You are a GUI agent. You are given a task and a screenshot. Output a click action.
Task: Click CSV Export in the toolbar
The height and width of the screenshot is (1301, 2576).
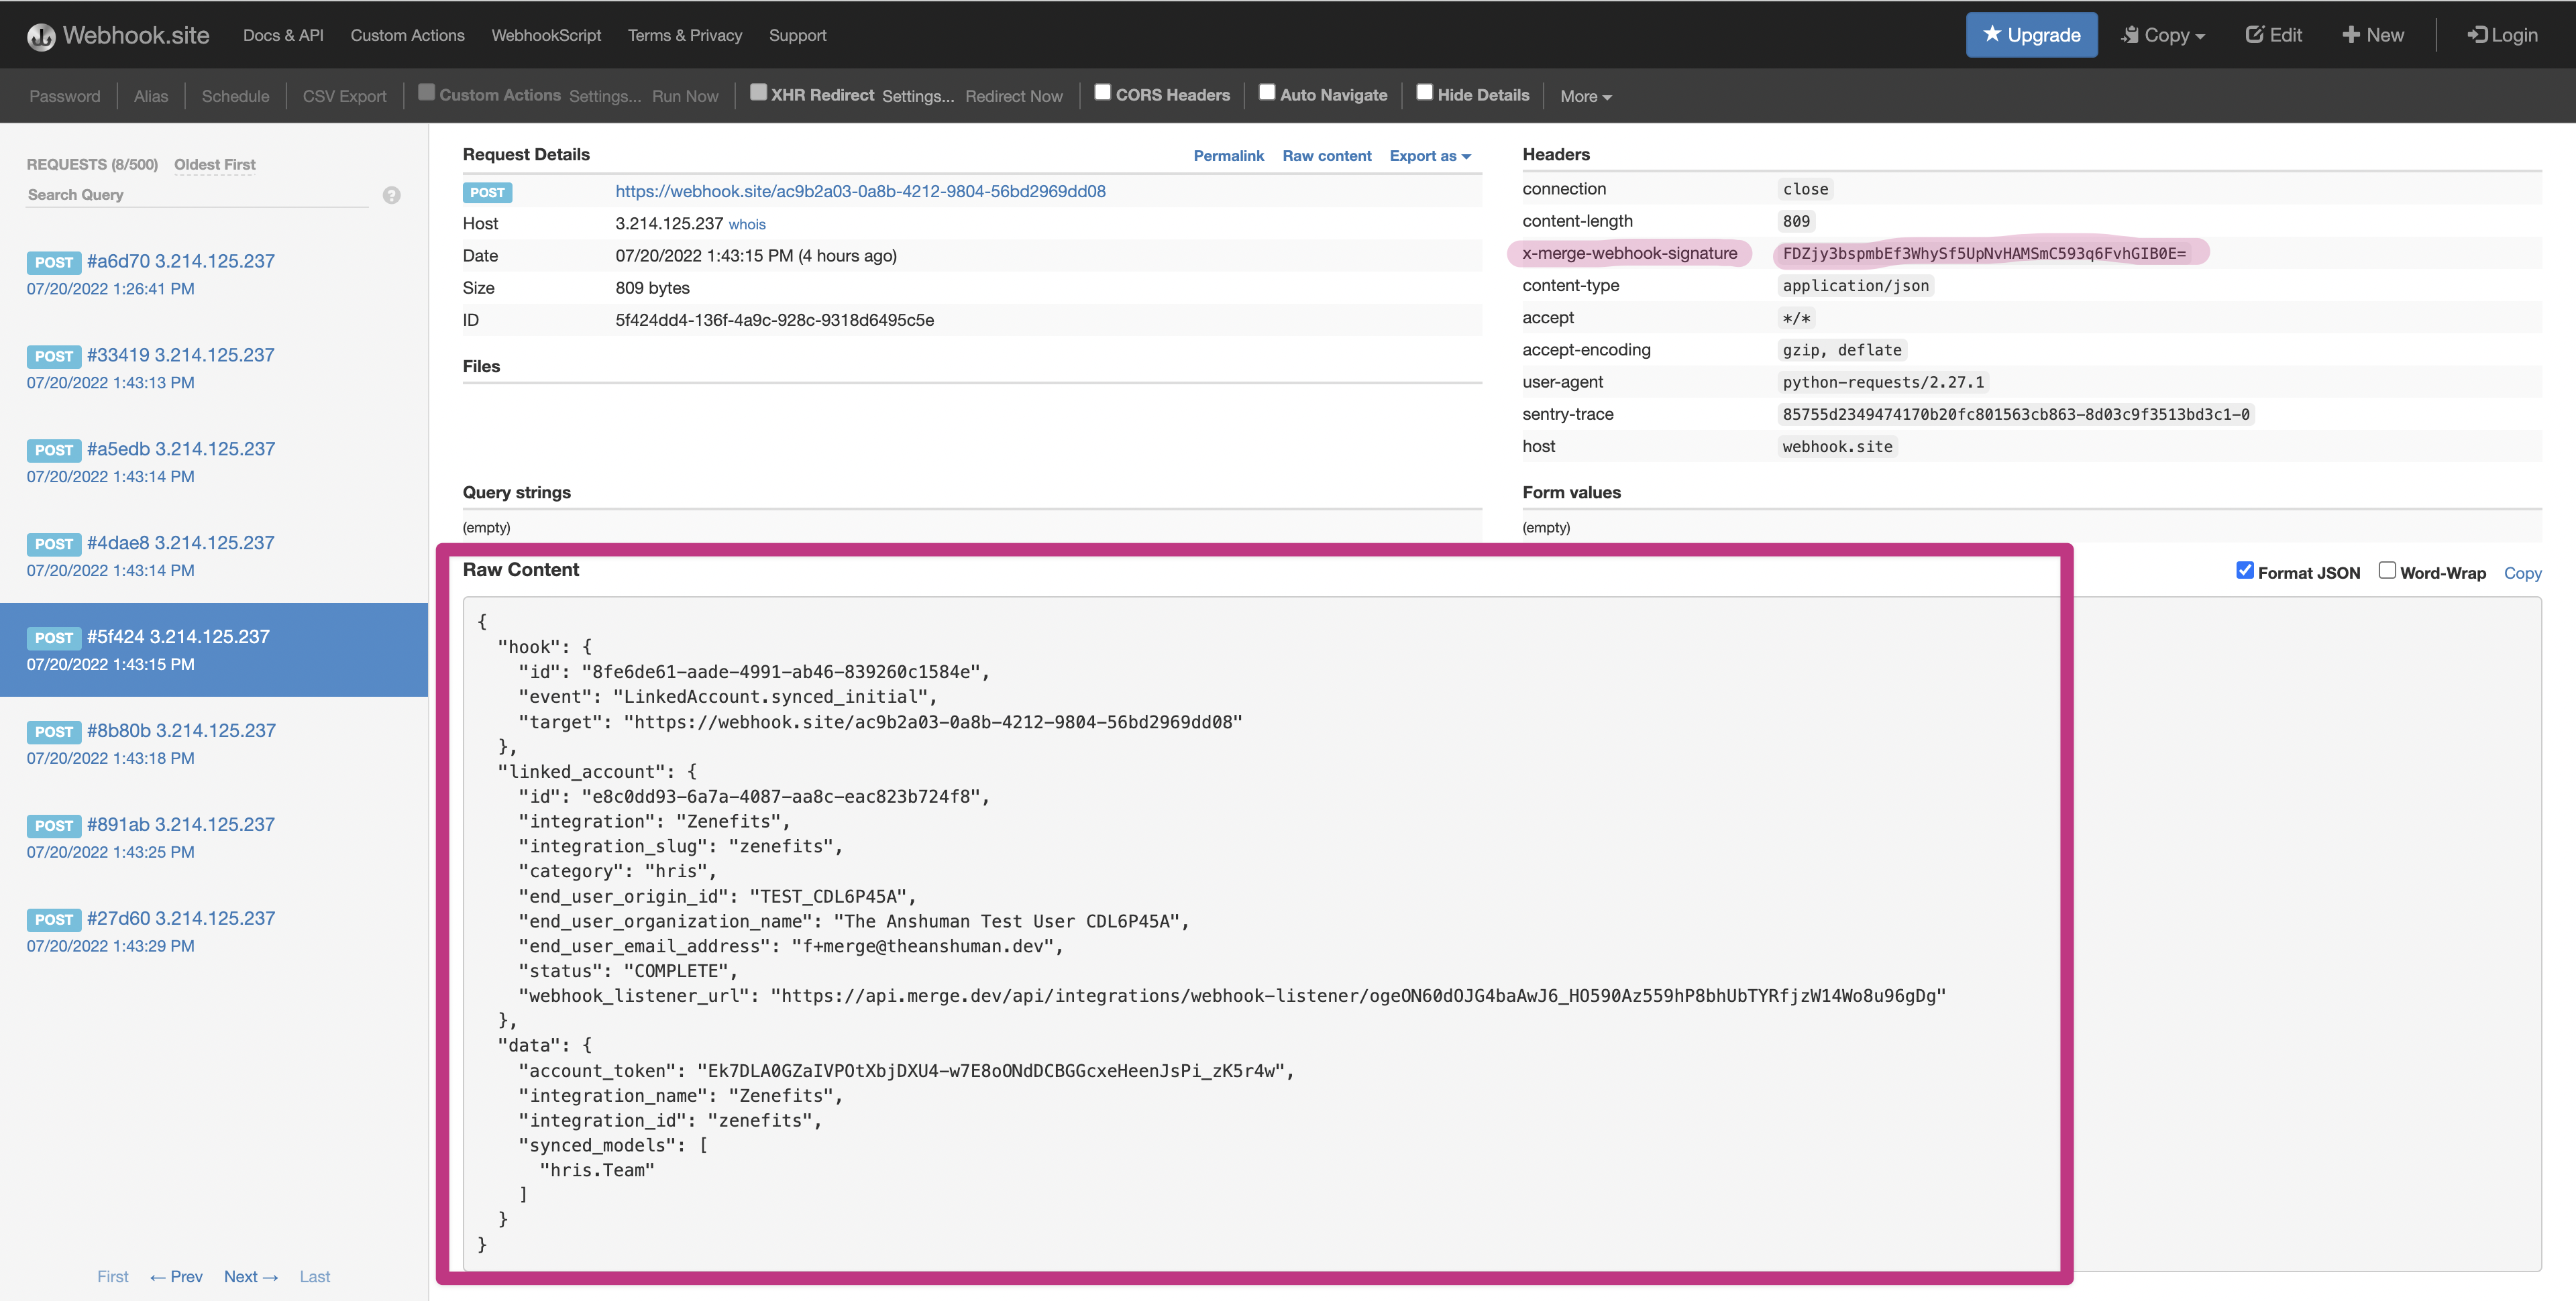(344, 96)
